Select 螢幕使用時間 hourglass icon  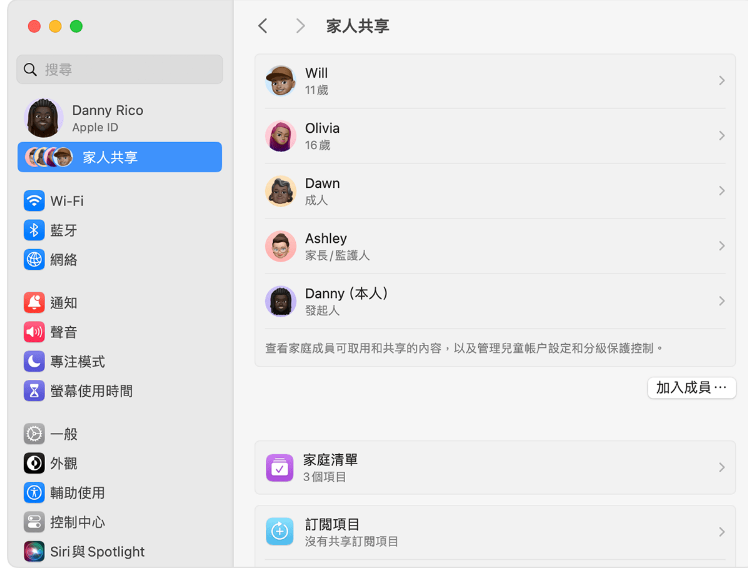click(35, 391)
